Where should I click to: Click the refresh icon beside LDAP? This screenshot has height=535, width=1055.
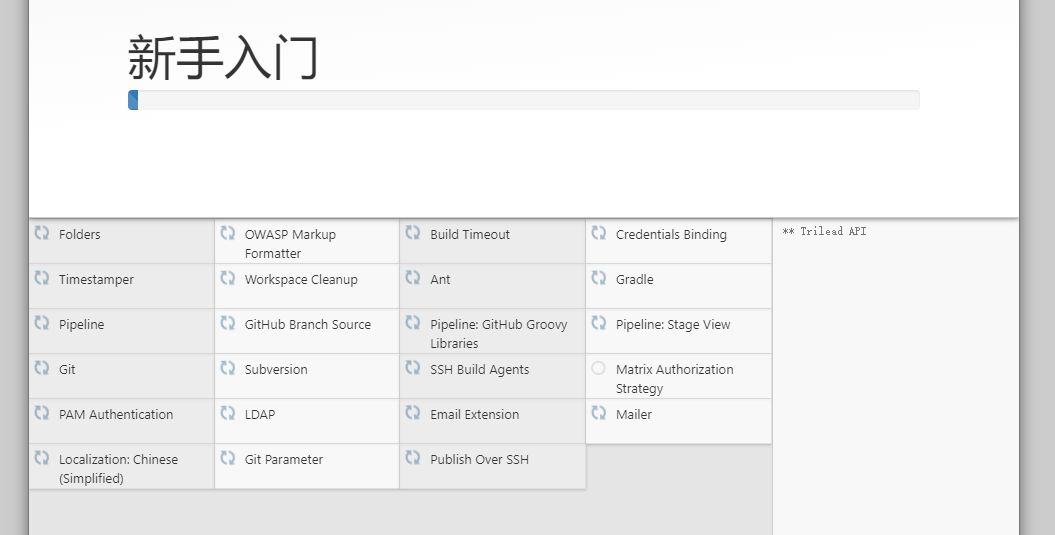(x=228, y=413)
